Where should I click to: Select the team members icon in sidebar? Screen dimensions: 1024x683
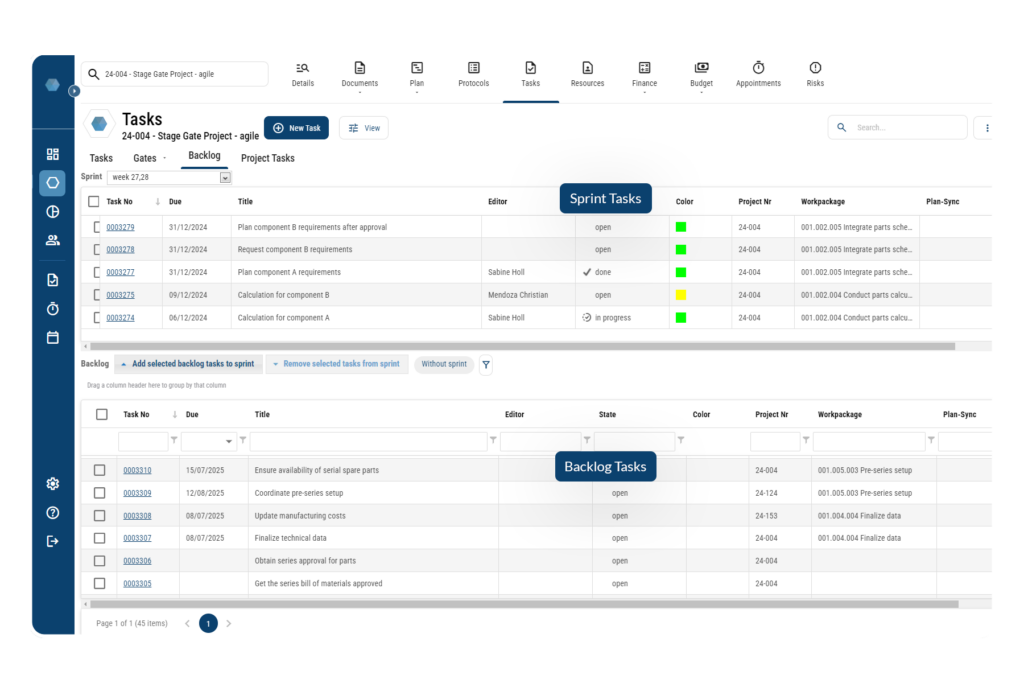[52, 240]
